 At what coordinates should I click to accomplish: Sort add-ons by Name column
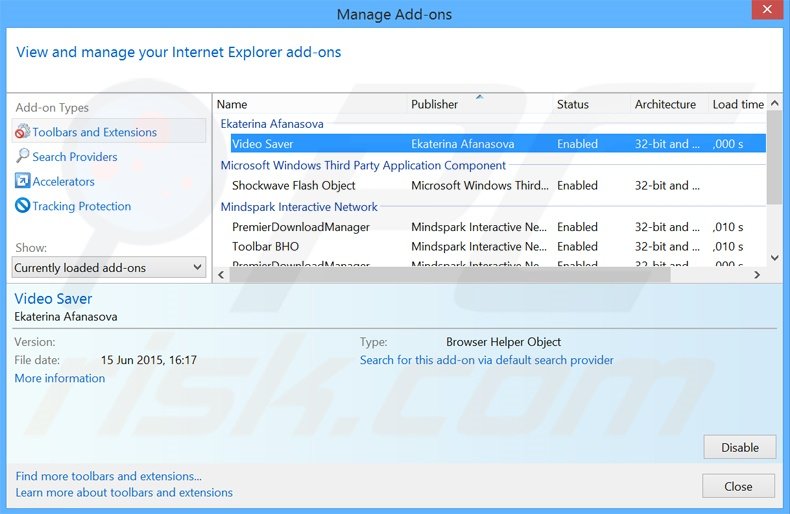click(232, 104)
